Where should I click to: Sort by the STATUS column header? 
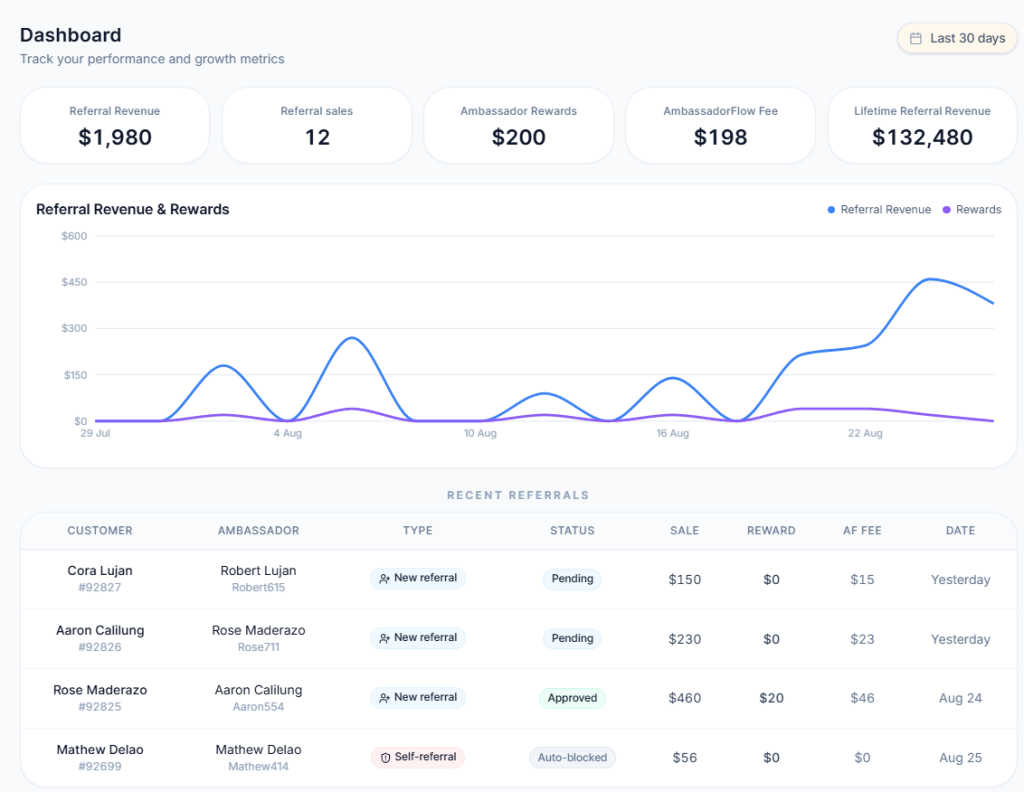pos(572,531)
